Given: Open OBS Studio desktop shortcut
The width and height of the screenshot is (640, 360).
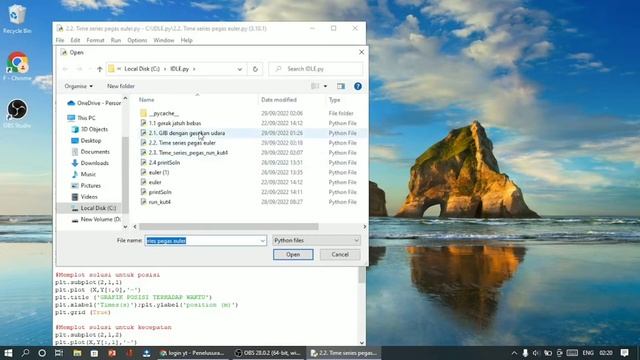Looking at the screenshot, I should (17, 113).
